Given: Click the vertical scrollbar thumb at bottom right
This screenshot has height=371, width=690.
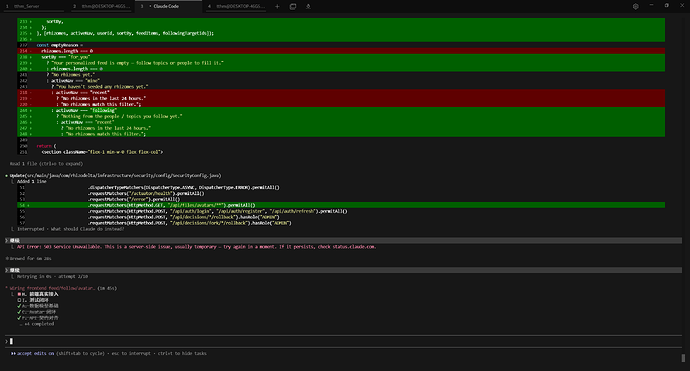Looking at the screenshot, I should pos(683,358).
